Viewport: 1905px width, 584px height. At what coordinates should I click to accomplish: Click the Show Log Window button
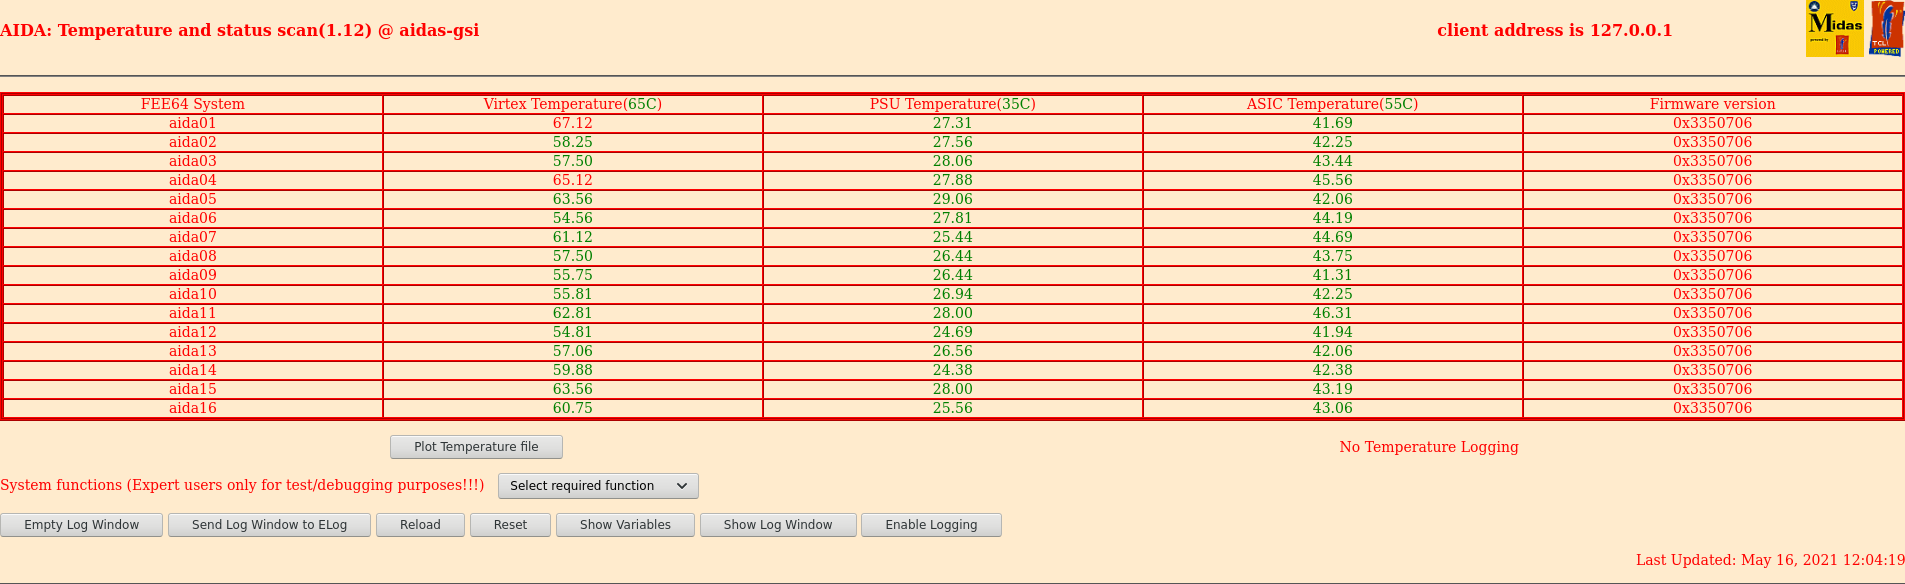click(778, 525)
